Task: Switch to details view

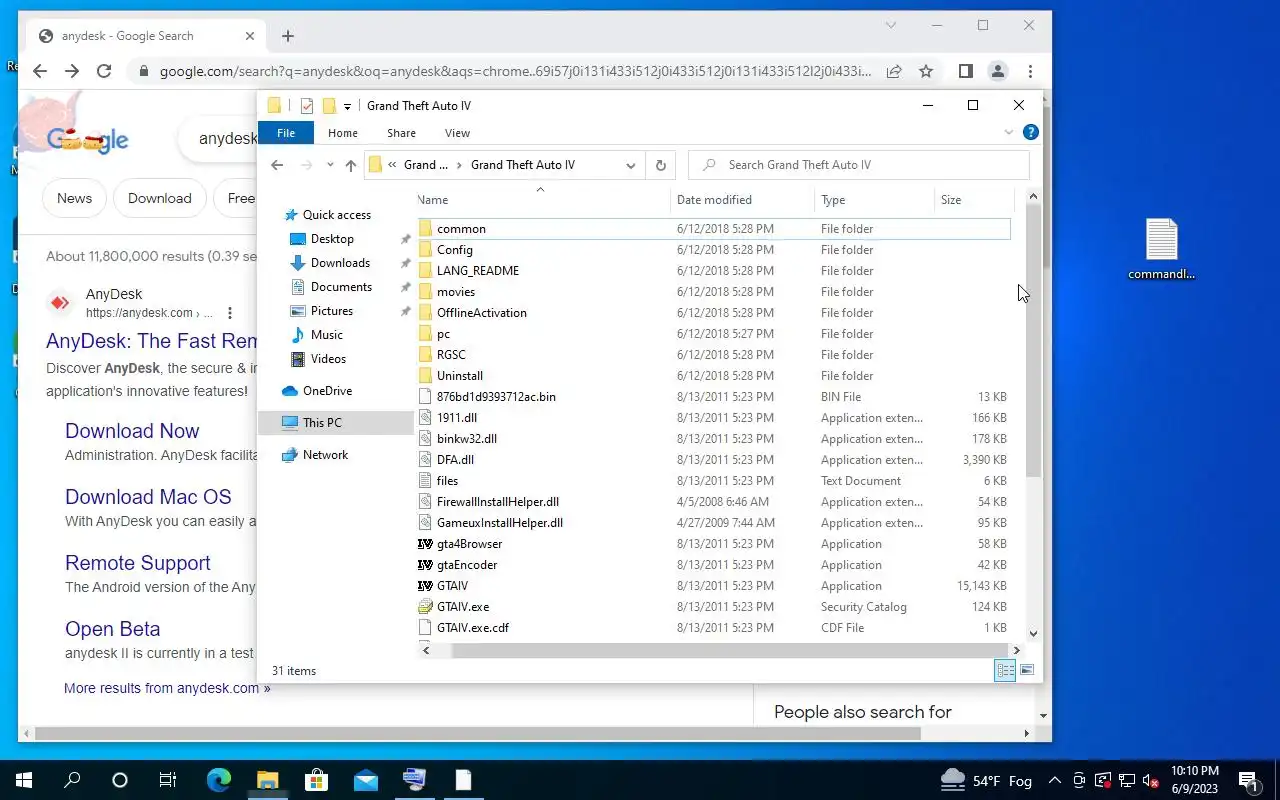Action: click(x=1004, y=670)
